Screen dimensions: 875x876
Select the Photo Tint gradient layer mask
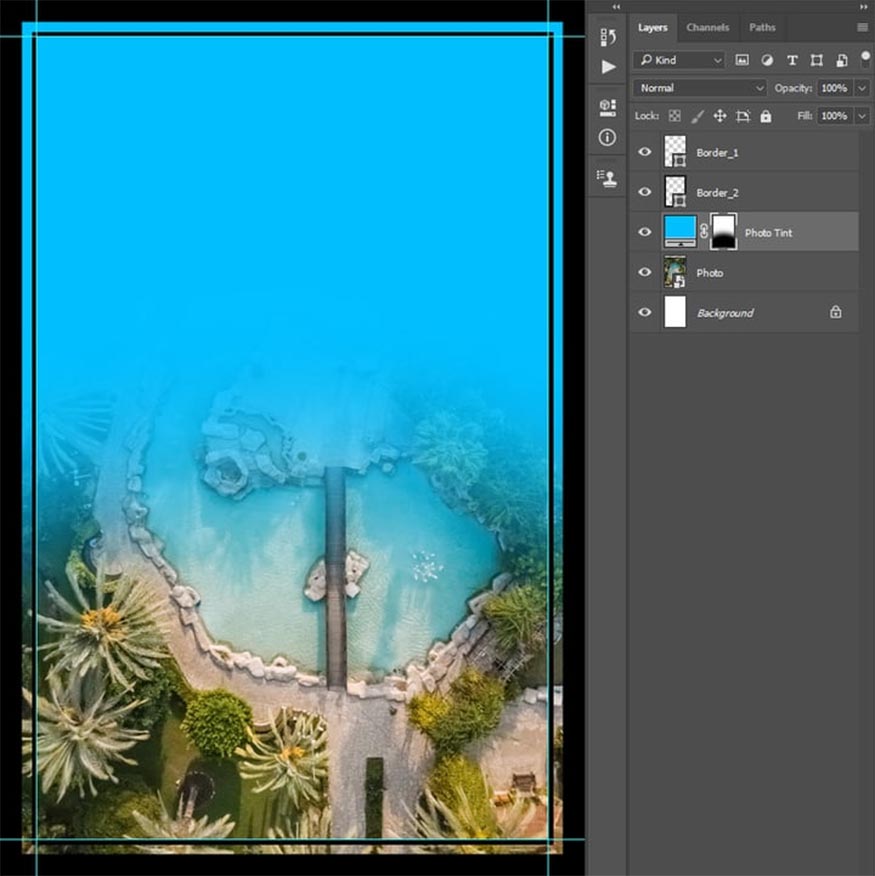tap(724, 231)
